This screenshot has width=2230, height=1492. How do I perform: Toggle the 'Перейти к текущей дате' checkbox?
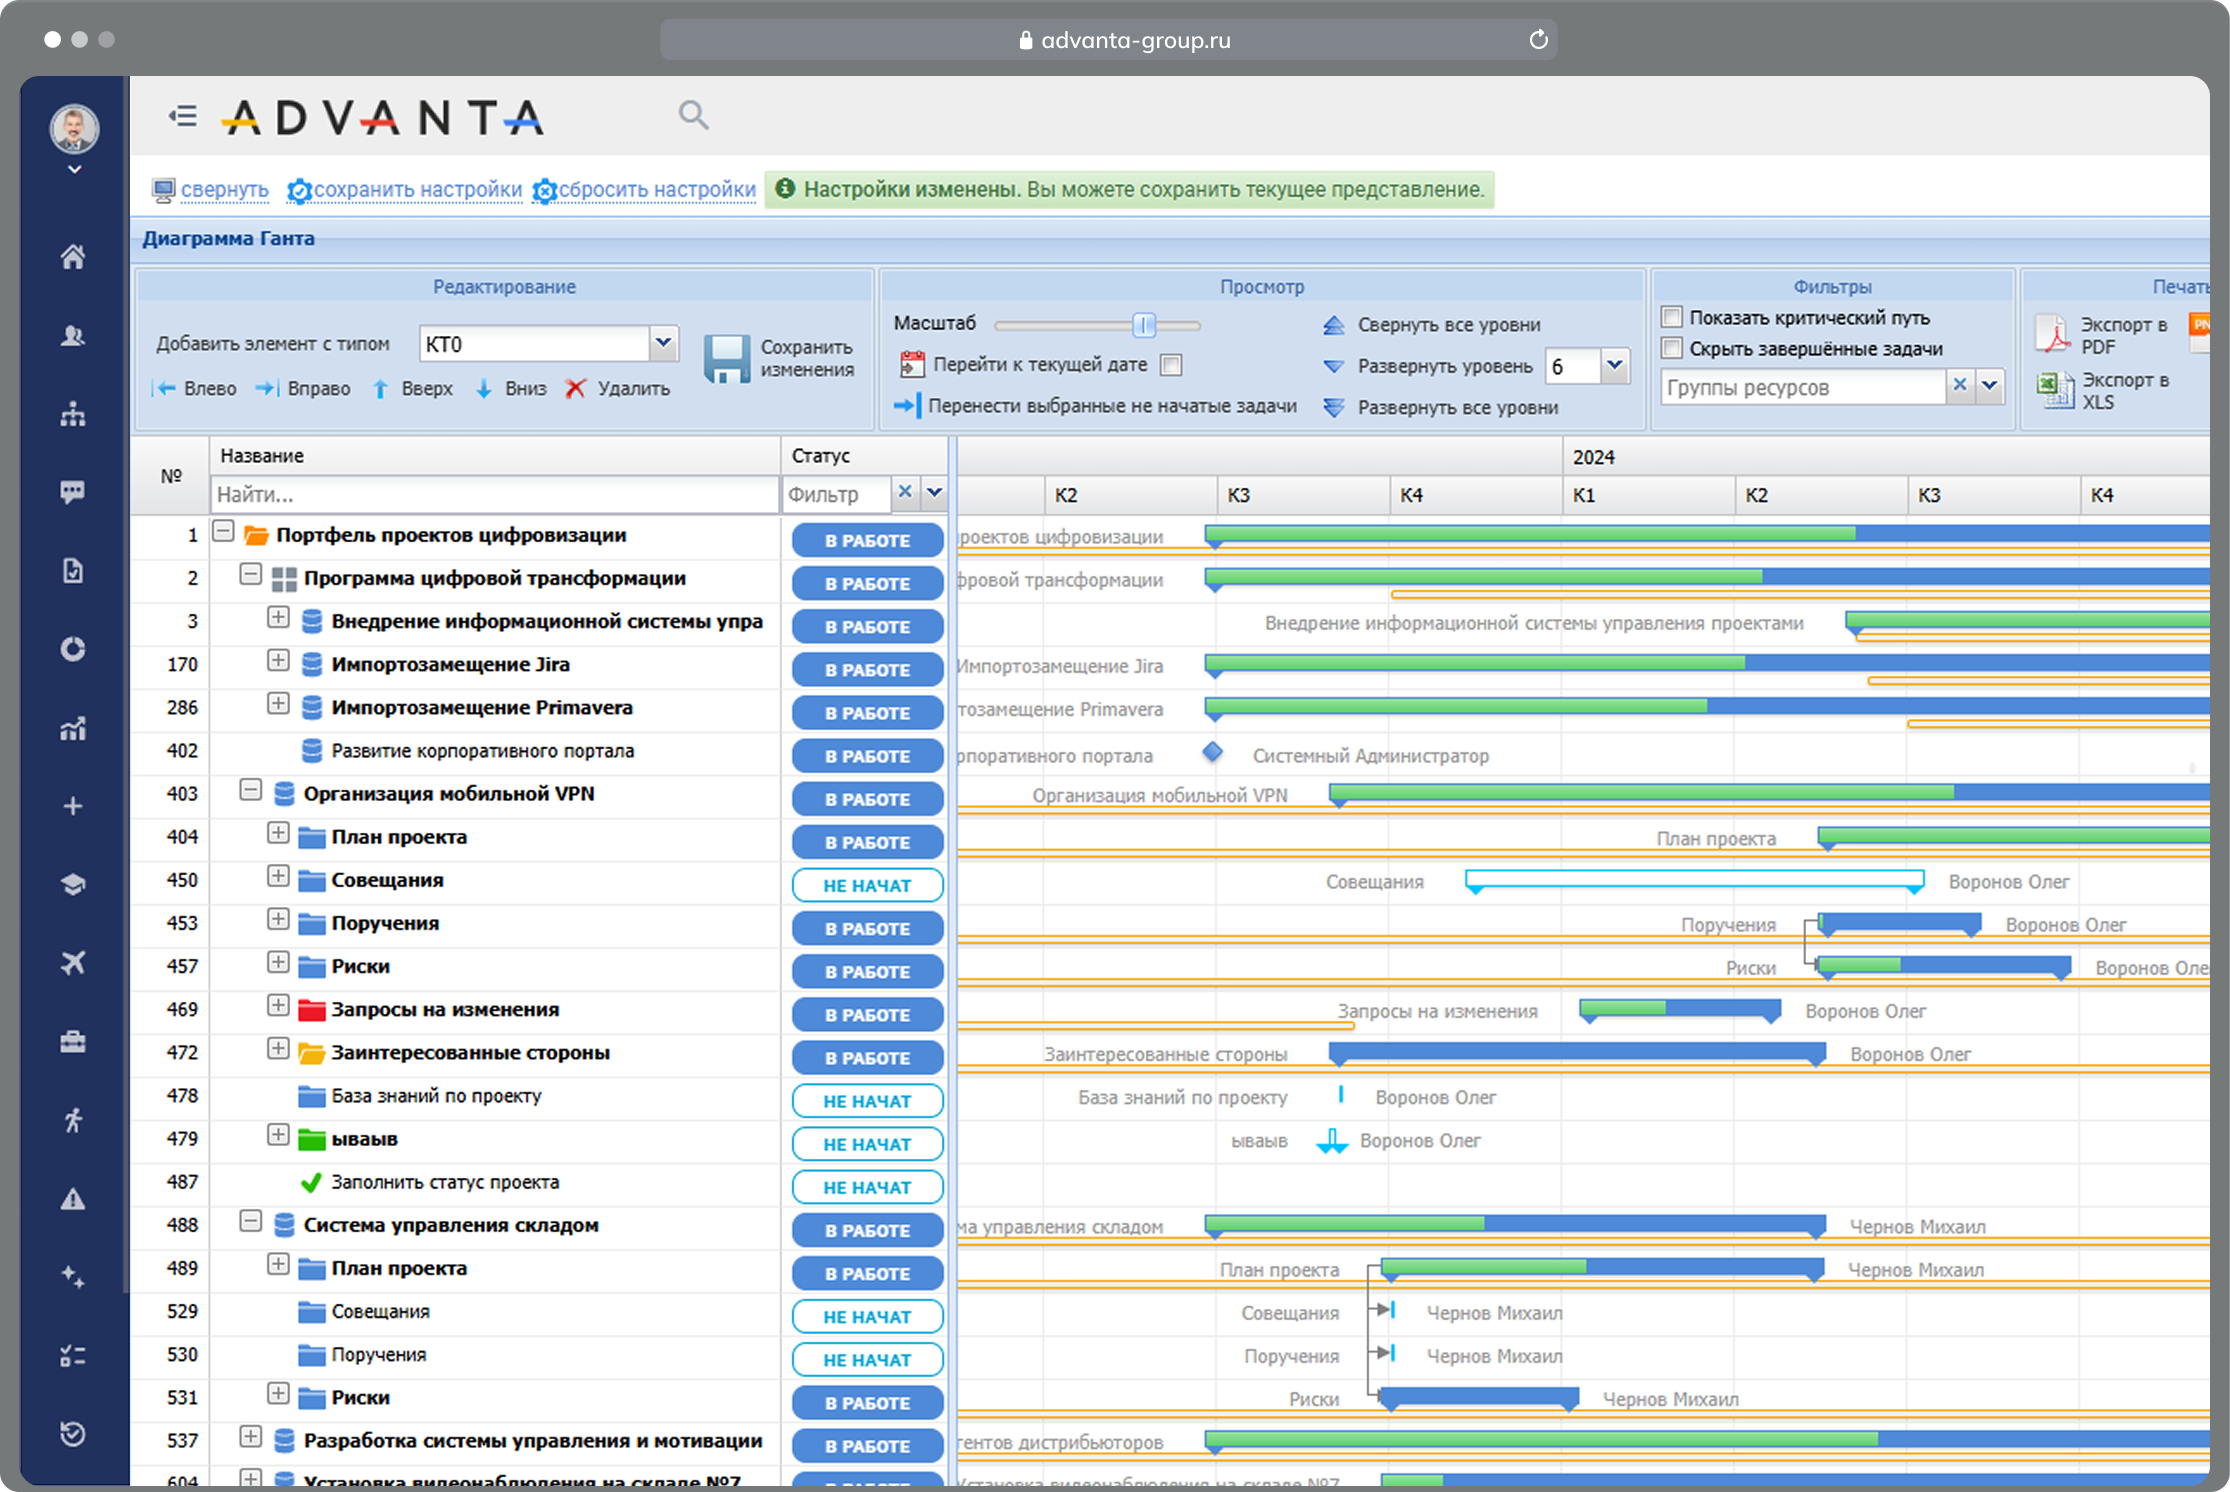1171,365
